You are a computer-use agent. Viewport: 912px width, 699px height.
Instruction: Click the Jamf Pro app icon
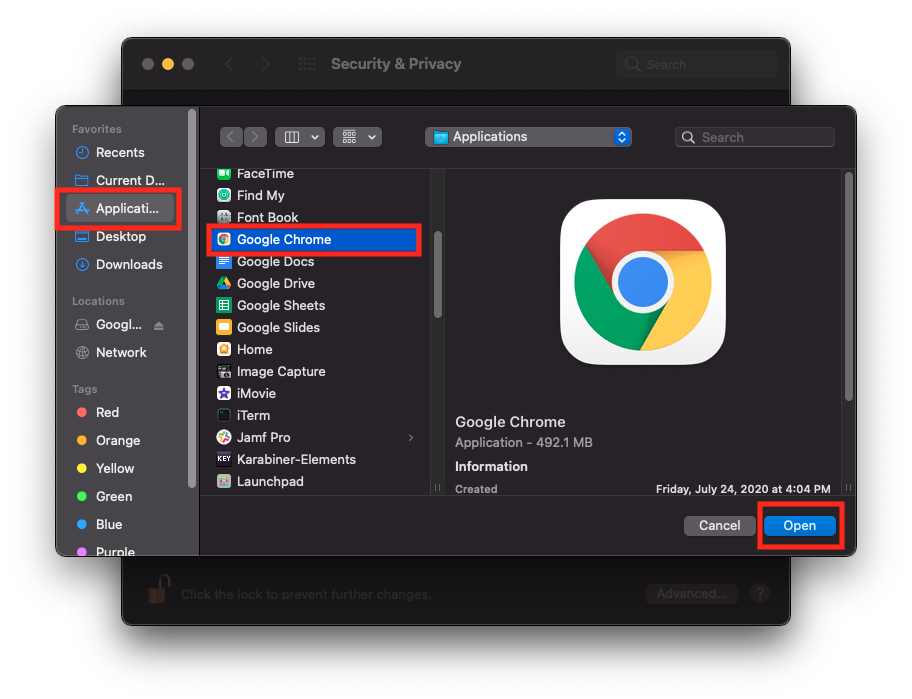pos(224,437)
